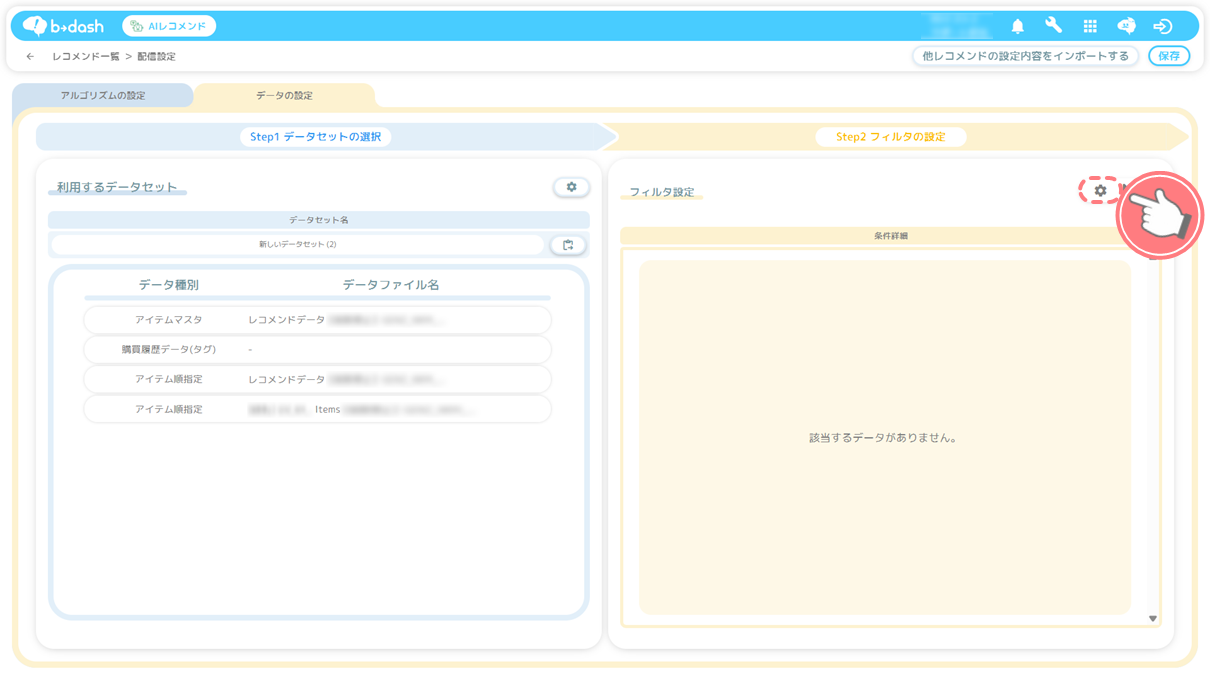
Task: Go to Step2 フィルタの設定
Action: click(890, 137)
